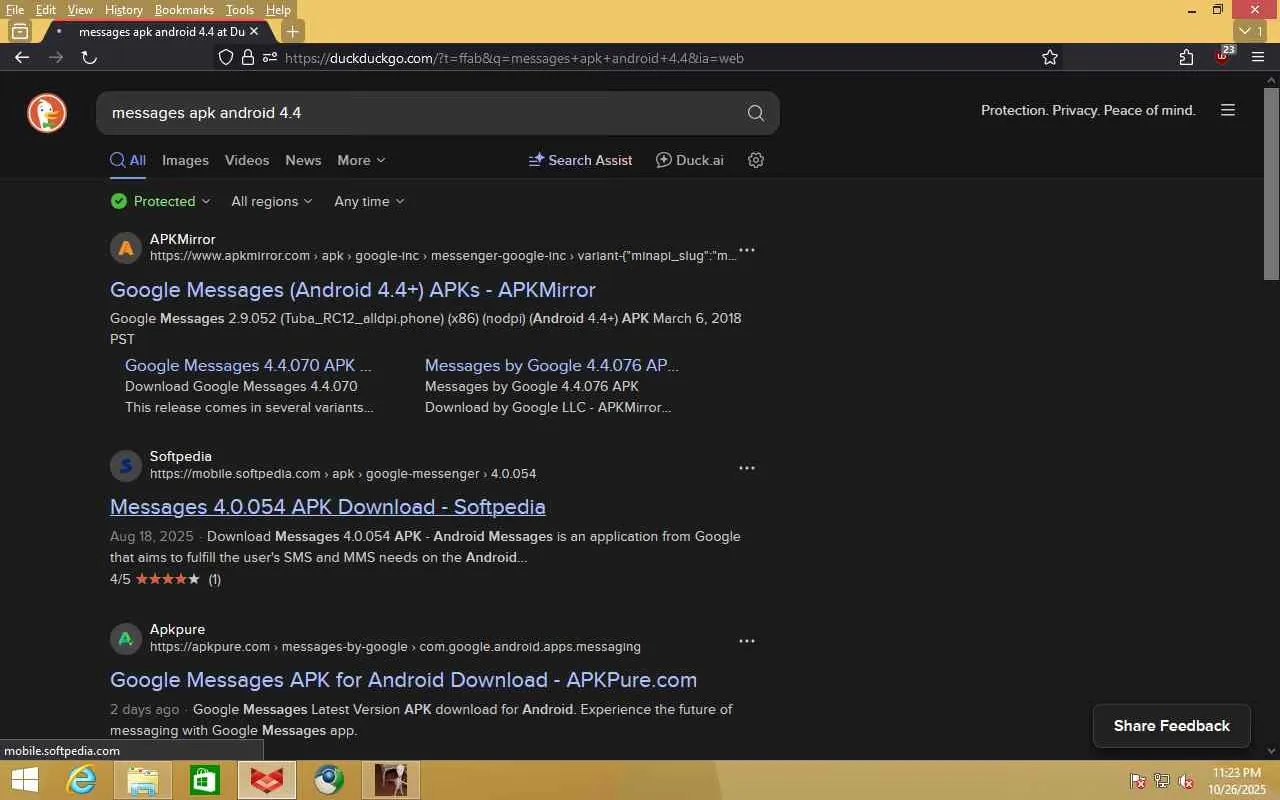The image size is (1280, 800).
Task: Expand the More search categories dropdown
Action: click(361, 160)
